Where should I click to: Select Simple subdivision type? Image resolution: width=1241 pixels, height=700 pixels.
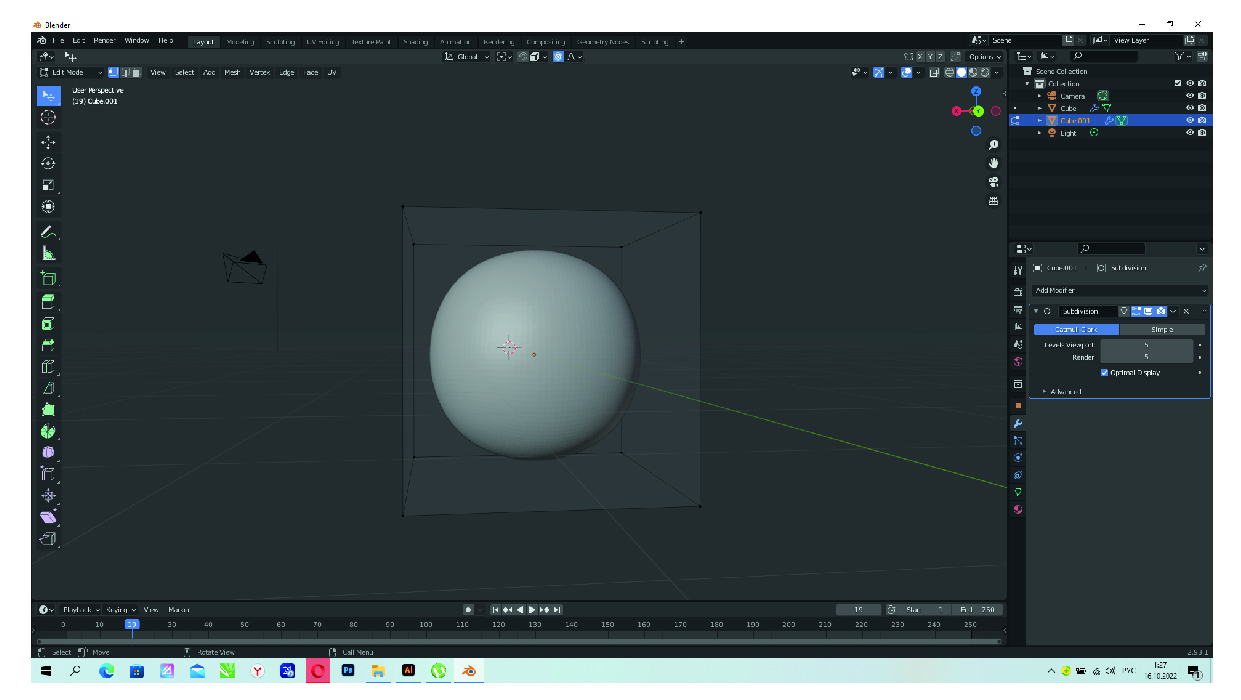click(1162, 329)
